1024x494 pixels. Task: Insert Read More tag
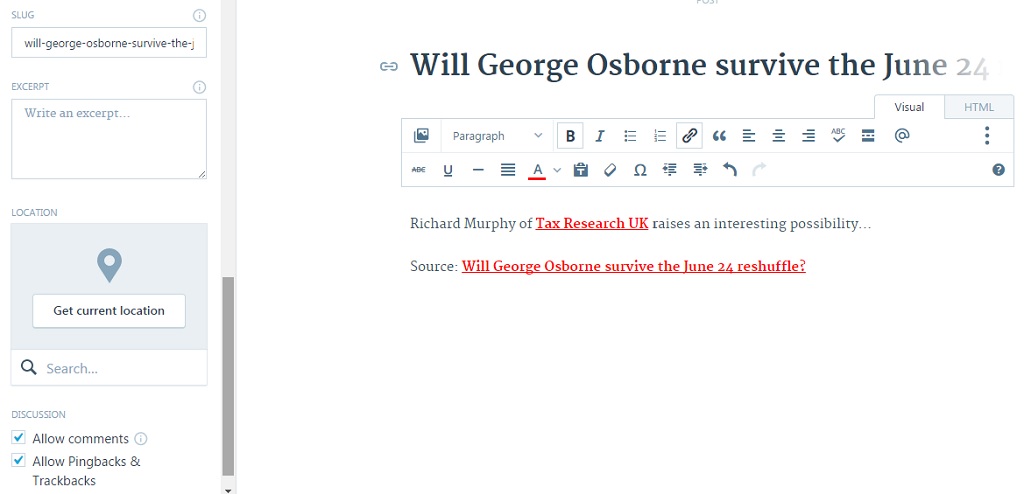[x=868, y=136]
